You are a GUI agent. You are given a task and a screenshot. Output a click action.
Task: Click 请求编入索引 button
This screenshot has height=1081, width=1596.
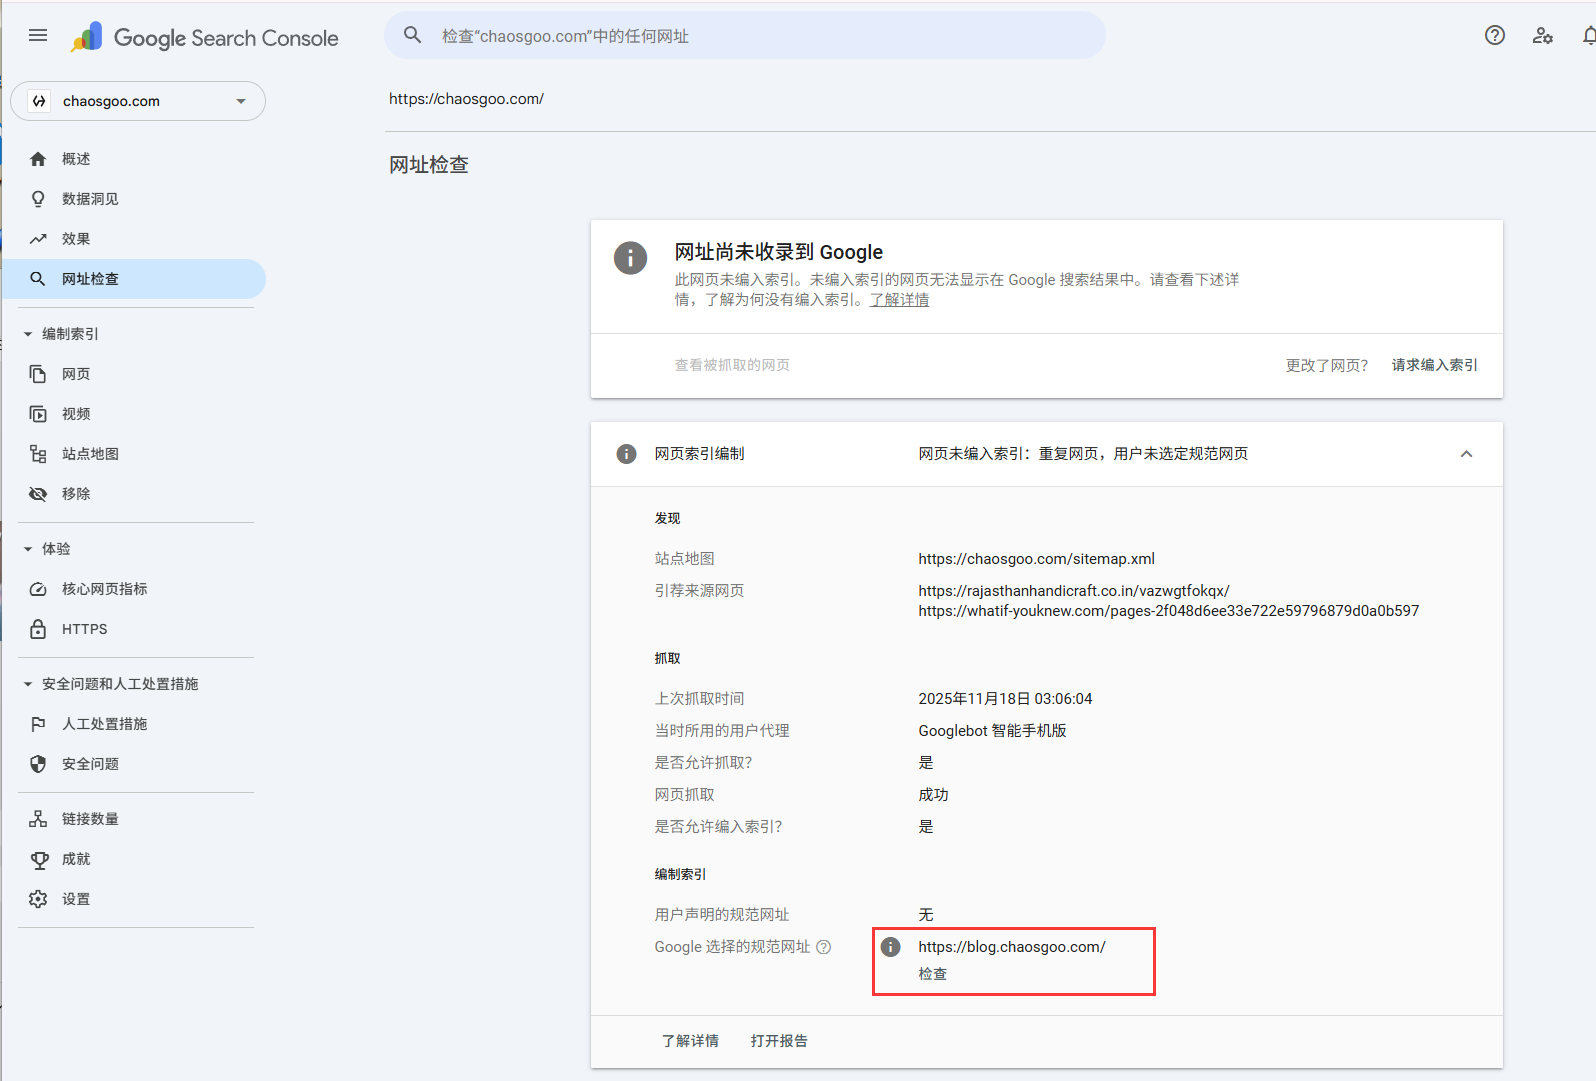pos(1434,365)
